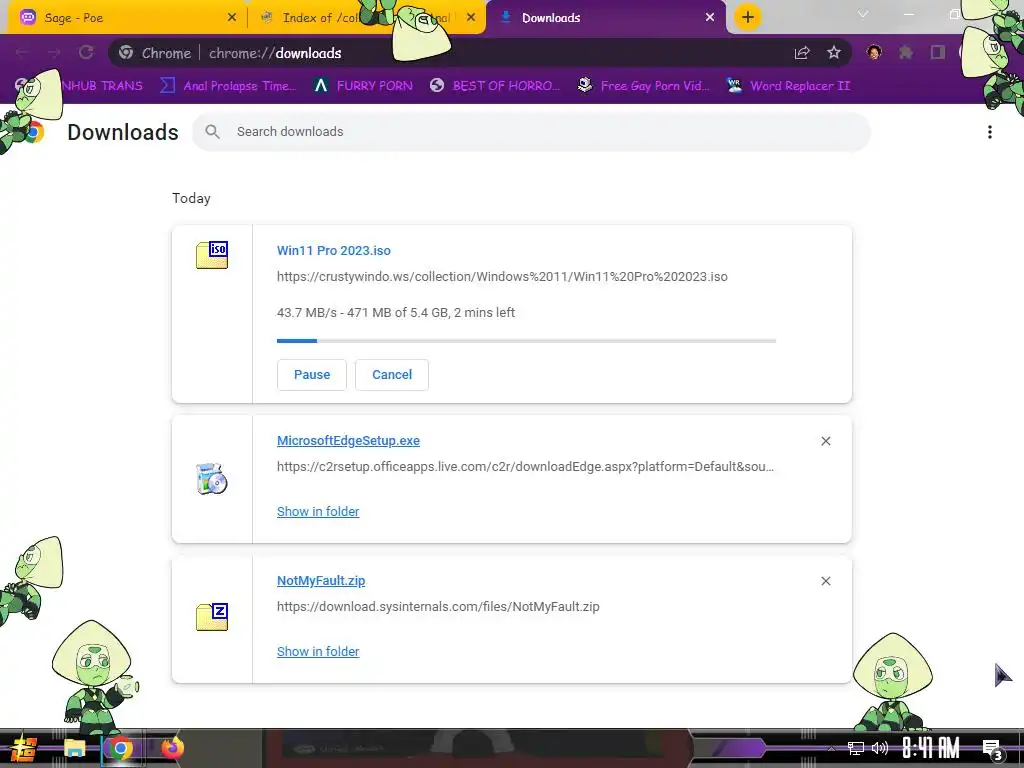Screen dimensions: 1024x768
Task: Show MicrosoftEdgeSetup.exe in folder
Action: tap(318, 512)
